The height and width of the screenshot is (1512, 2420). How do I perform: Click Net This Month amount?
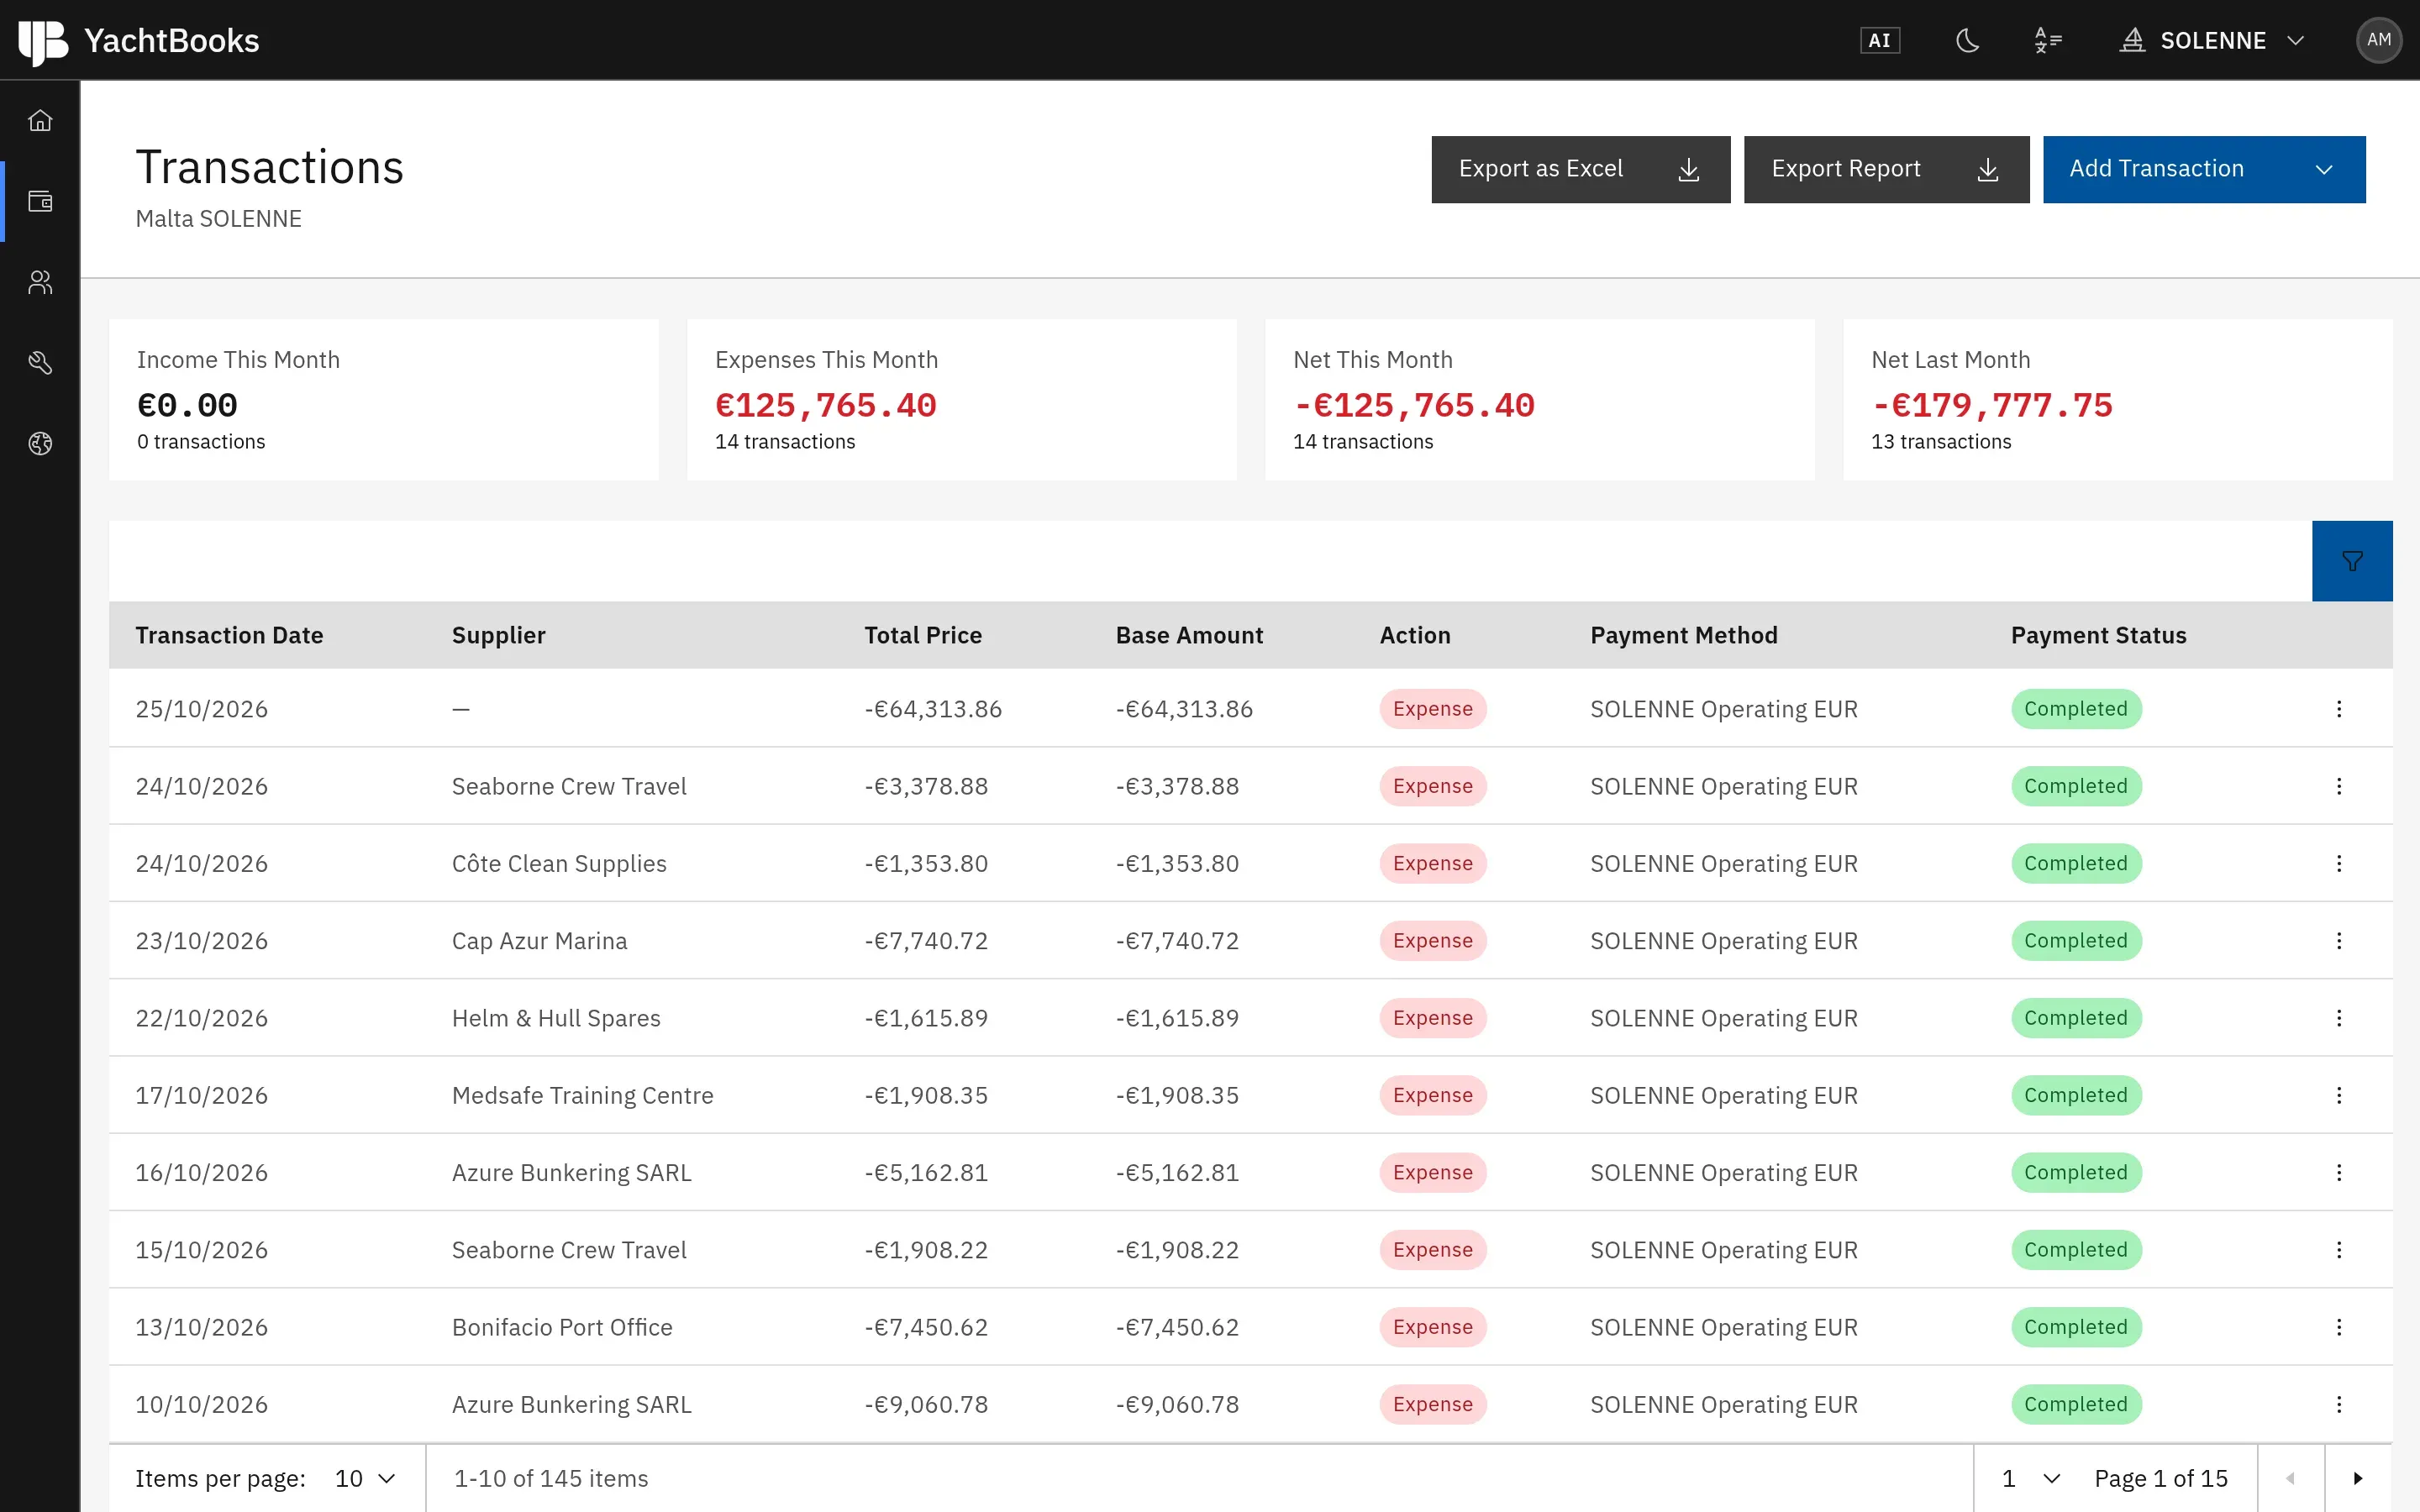coord(1413,405)
